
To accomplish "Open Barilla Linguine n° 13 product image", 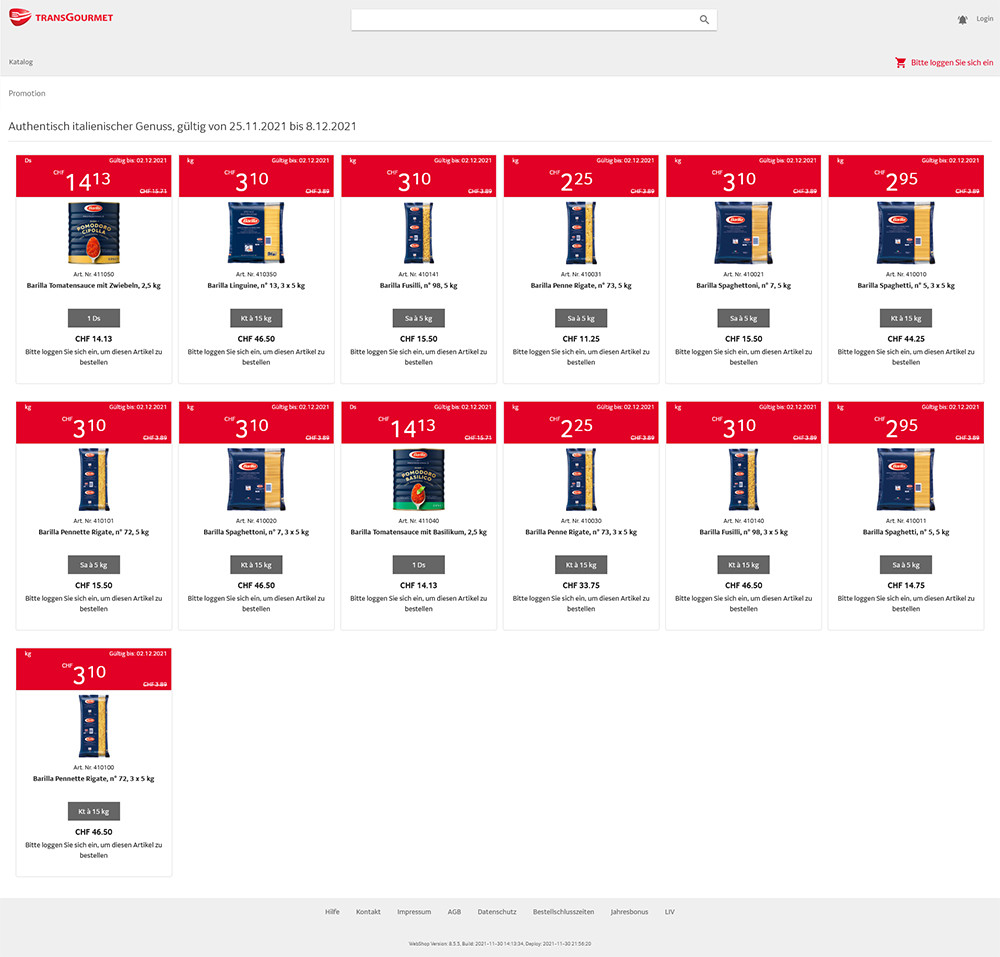I will point(256,233).
